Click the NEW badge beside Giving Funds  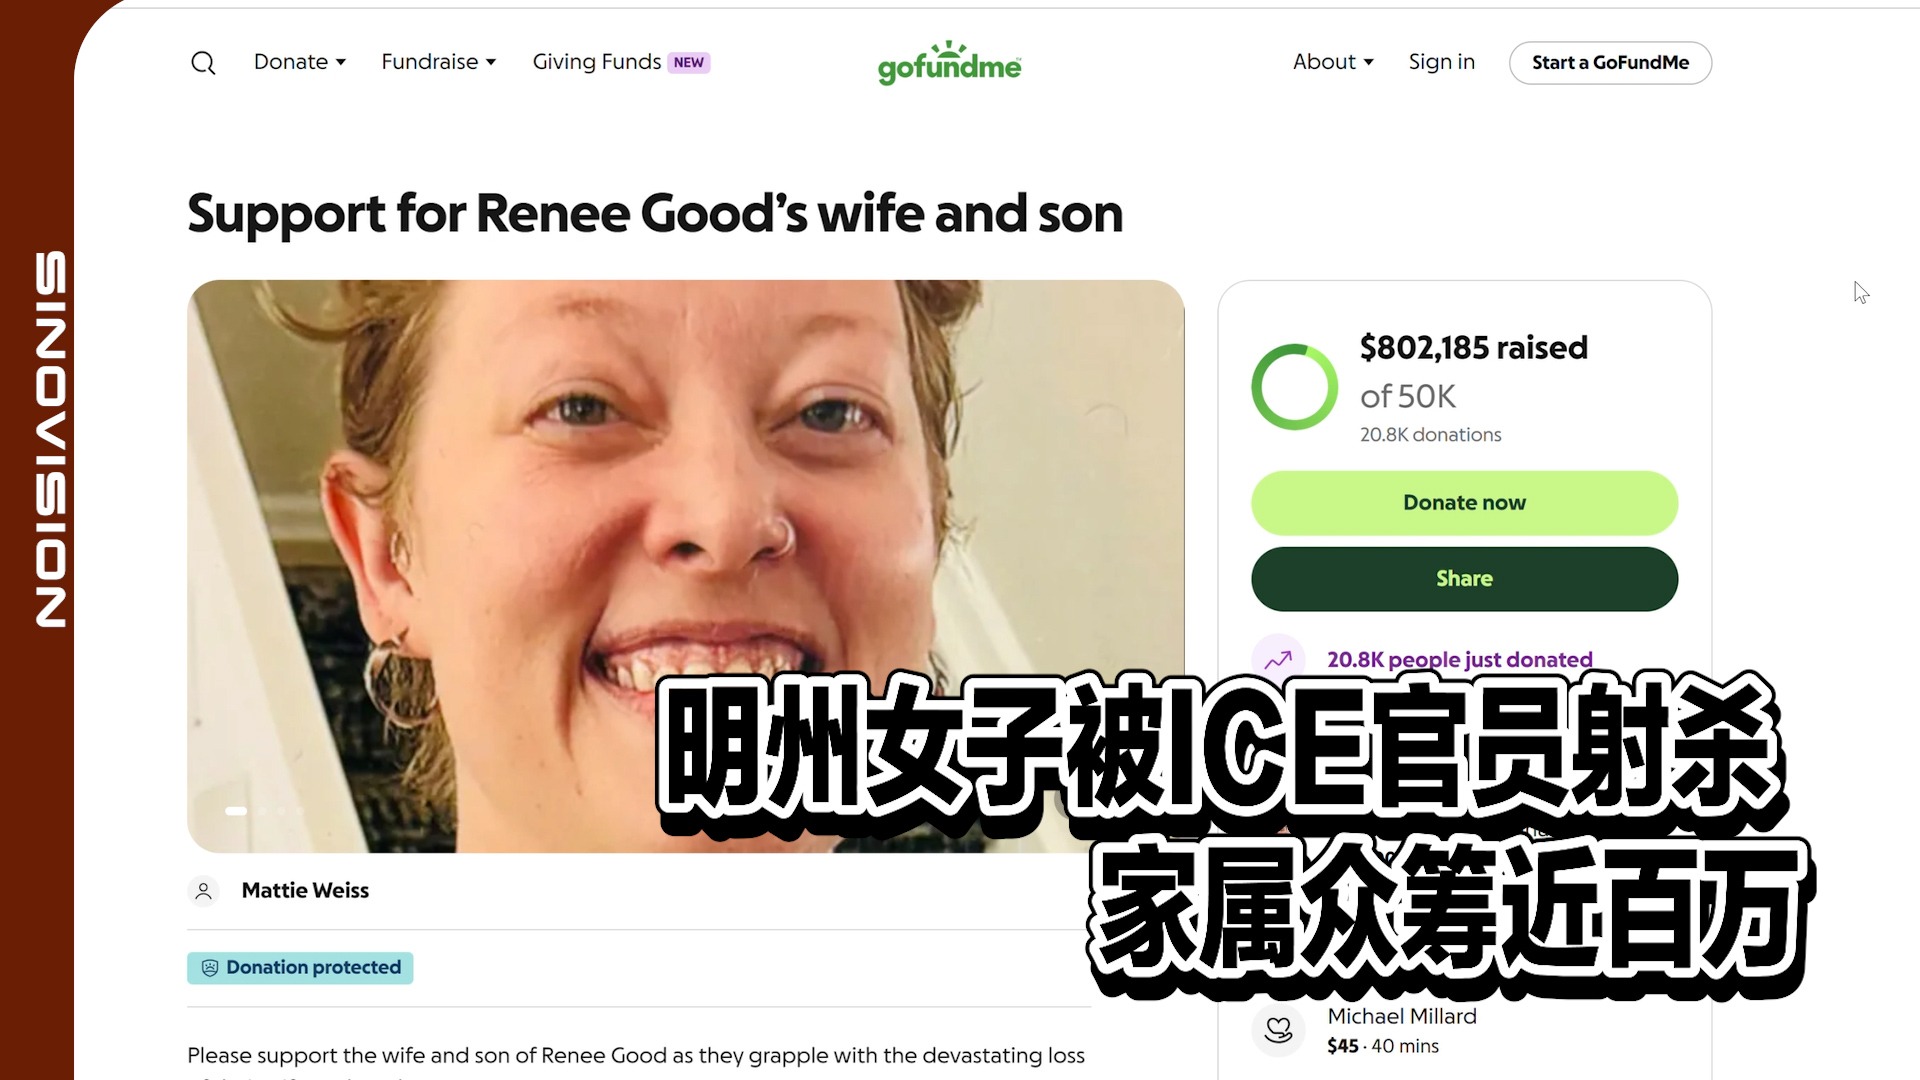[689, 62]
